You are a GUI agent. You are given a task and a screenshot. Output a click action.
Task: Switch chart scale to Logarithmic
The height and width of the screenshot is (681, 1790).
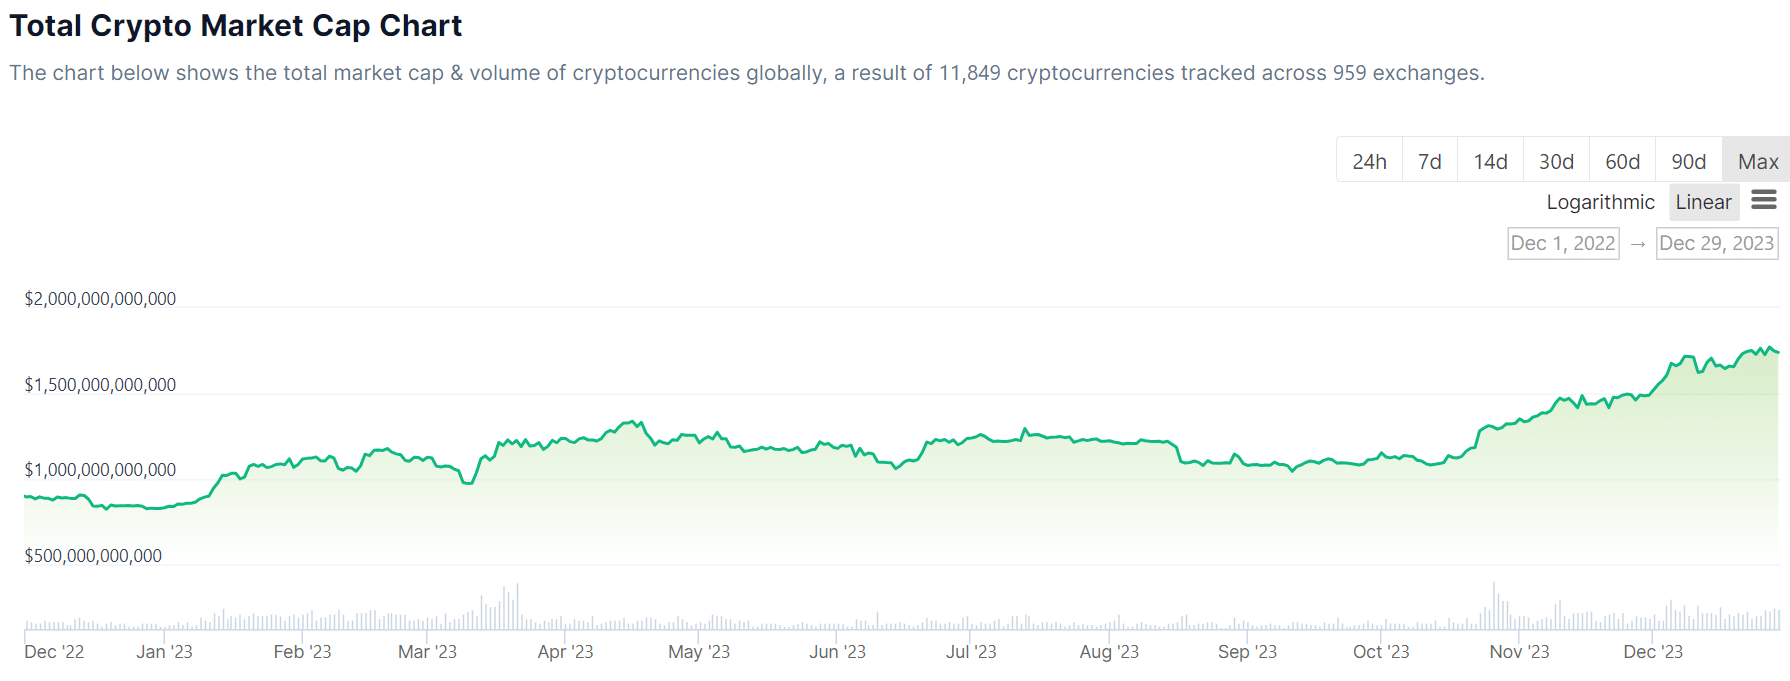click(1599, 201)
